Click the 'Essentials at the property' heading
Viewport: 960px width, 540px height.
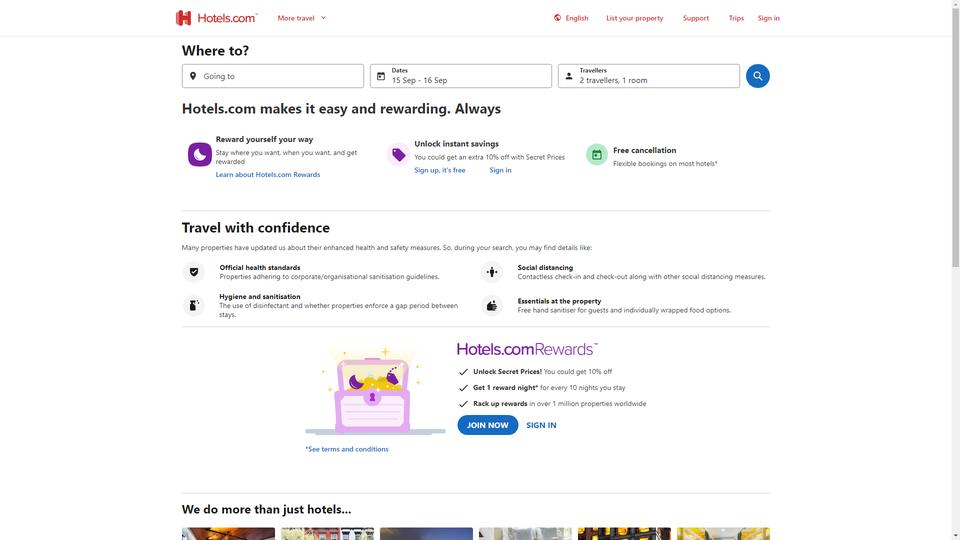[559, 301]
